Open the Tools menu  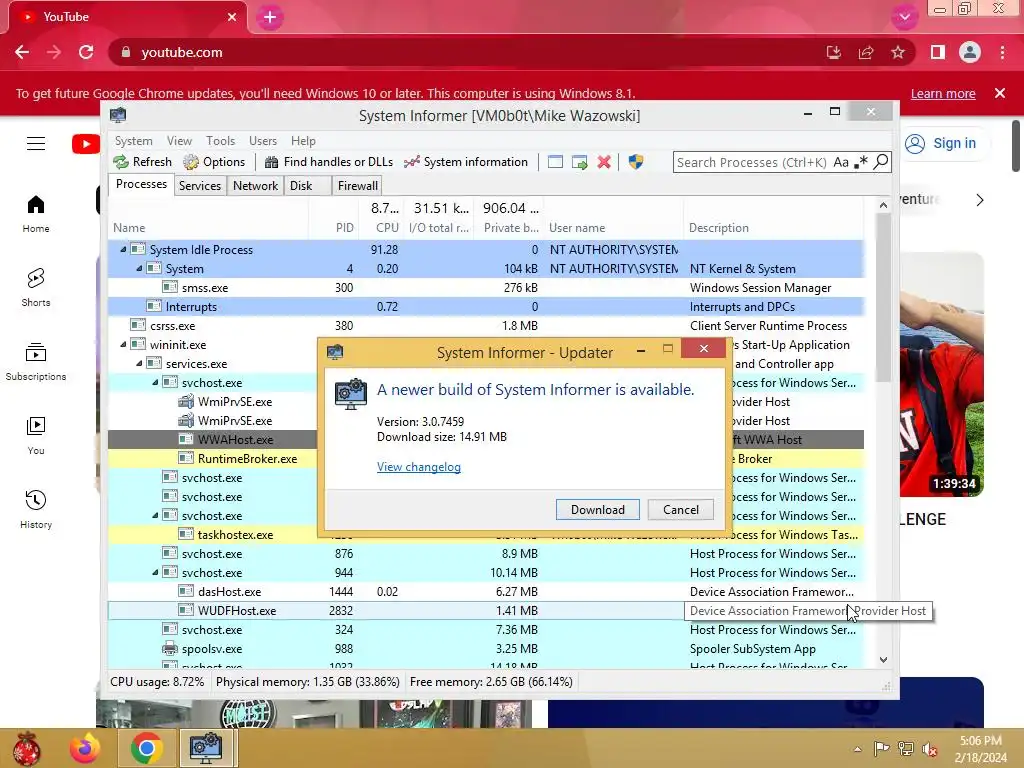220,141
